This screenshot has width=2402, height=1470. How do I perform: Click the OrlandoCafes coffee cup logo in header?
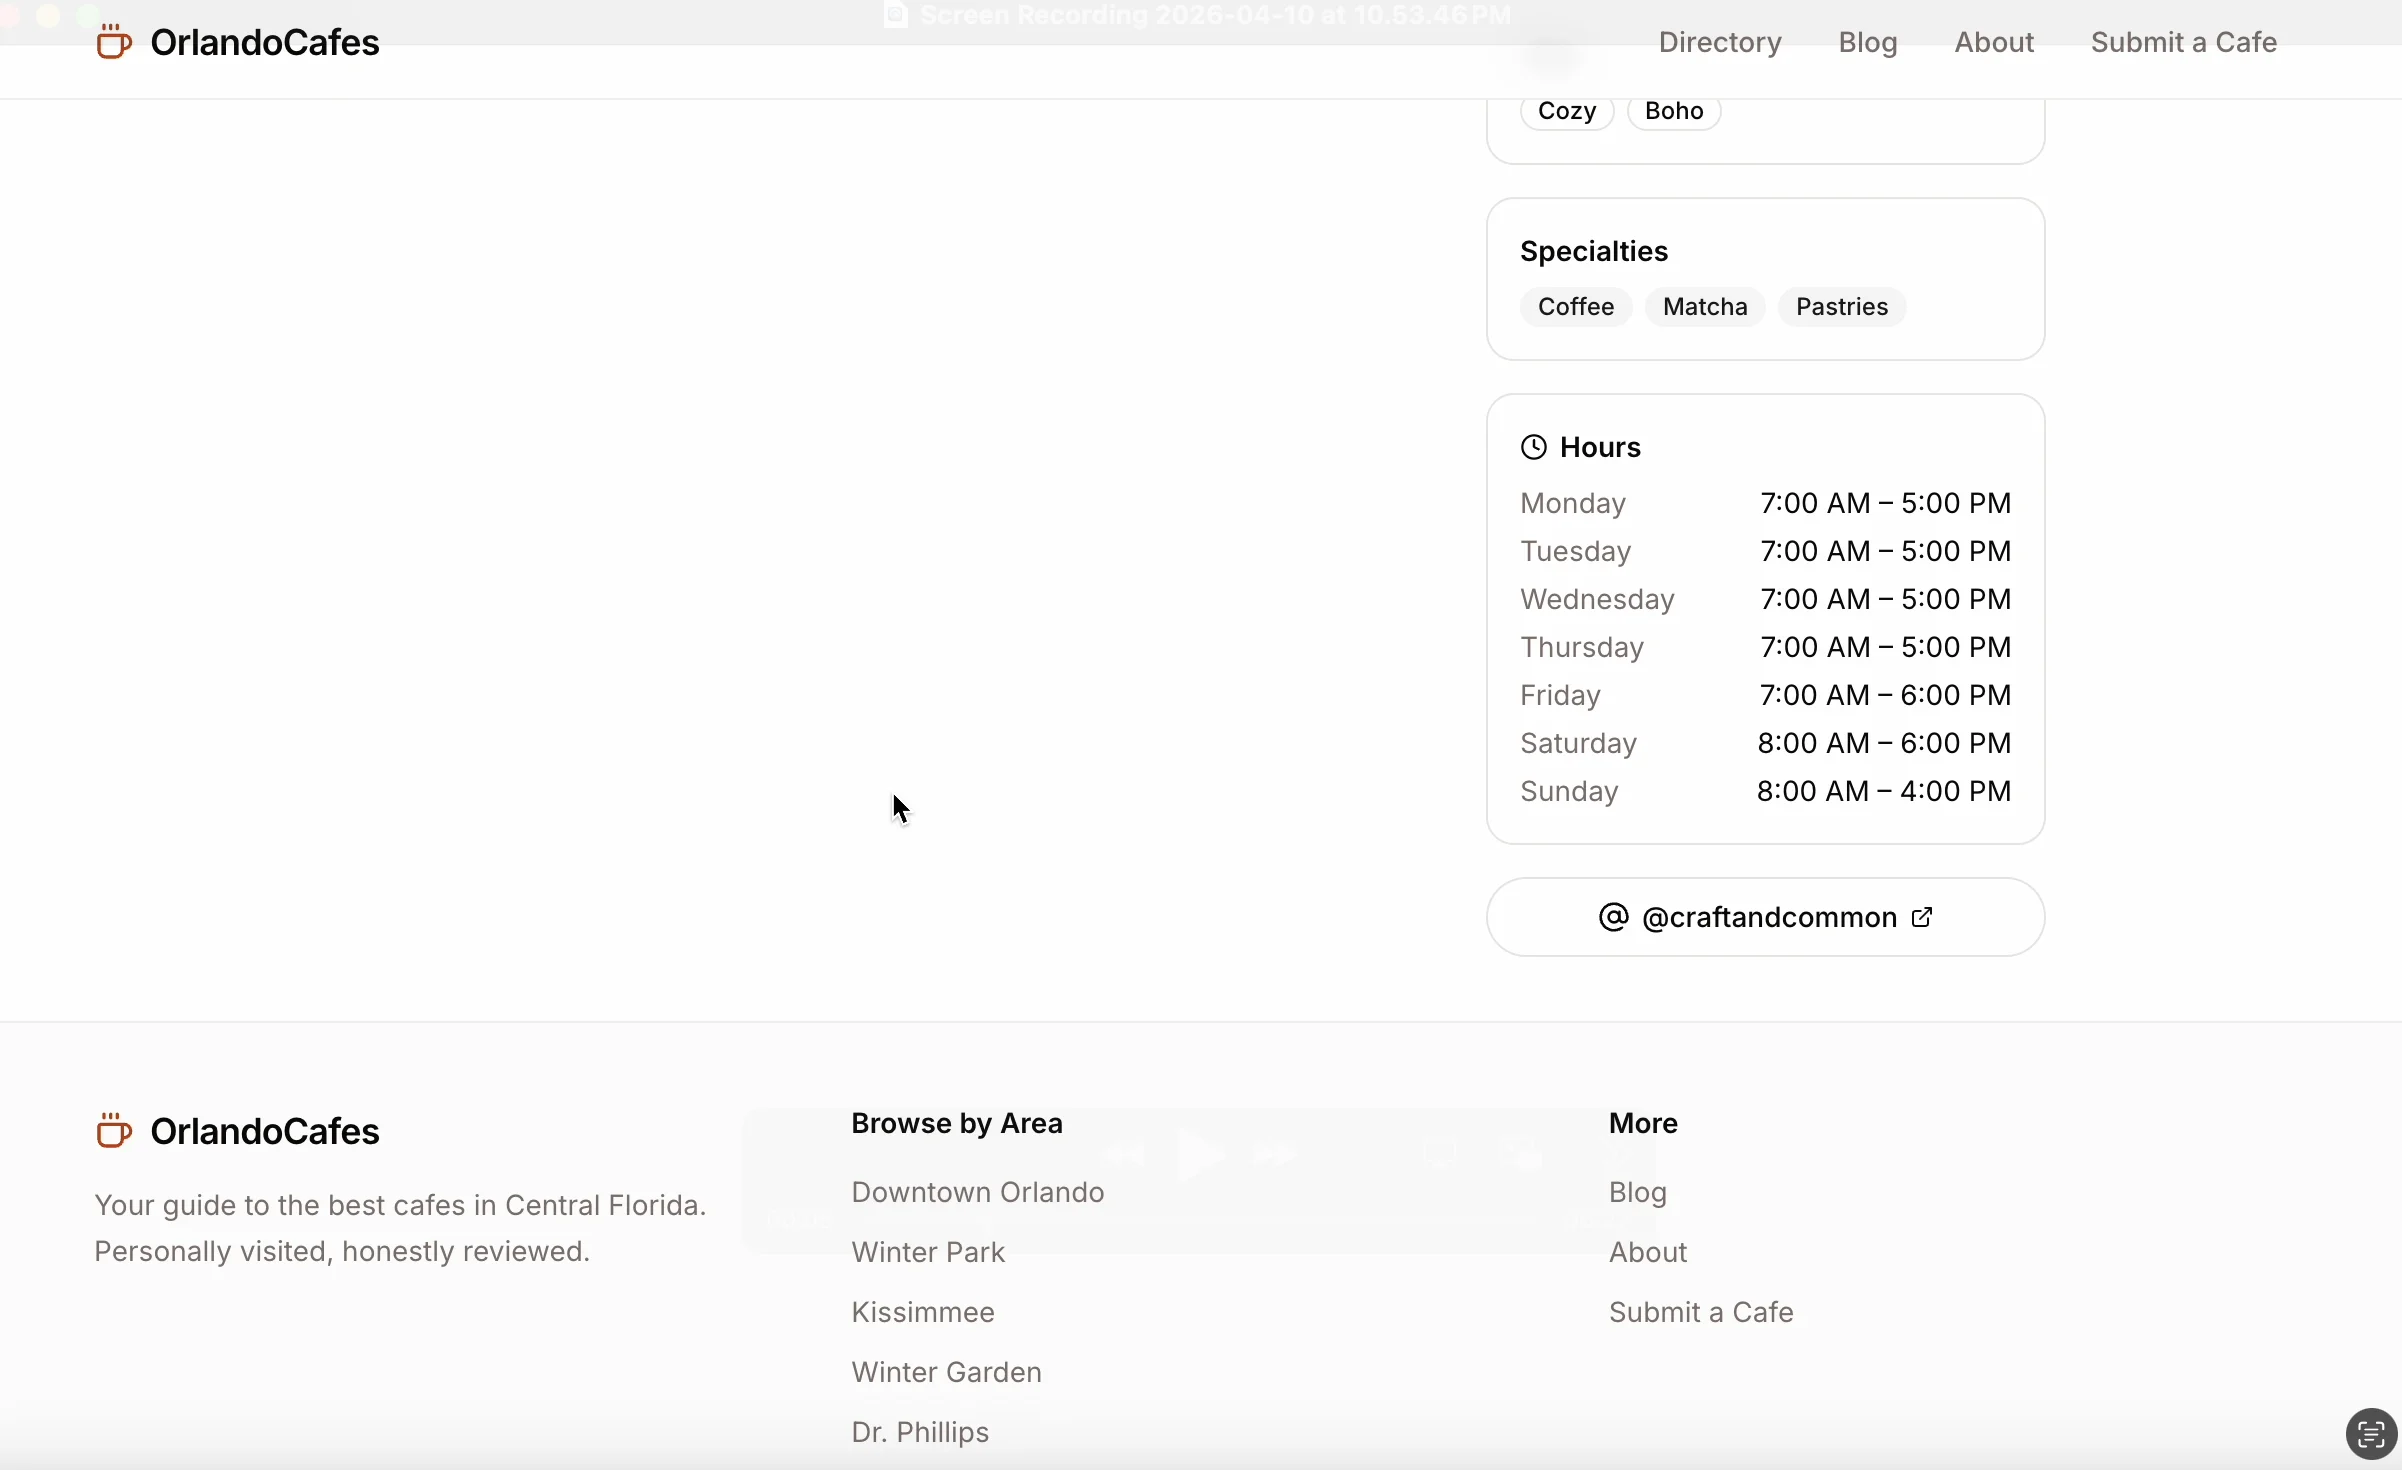113,42
